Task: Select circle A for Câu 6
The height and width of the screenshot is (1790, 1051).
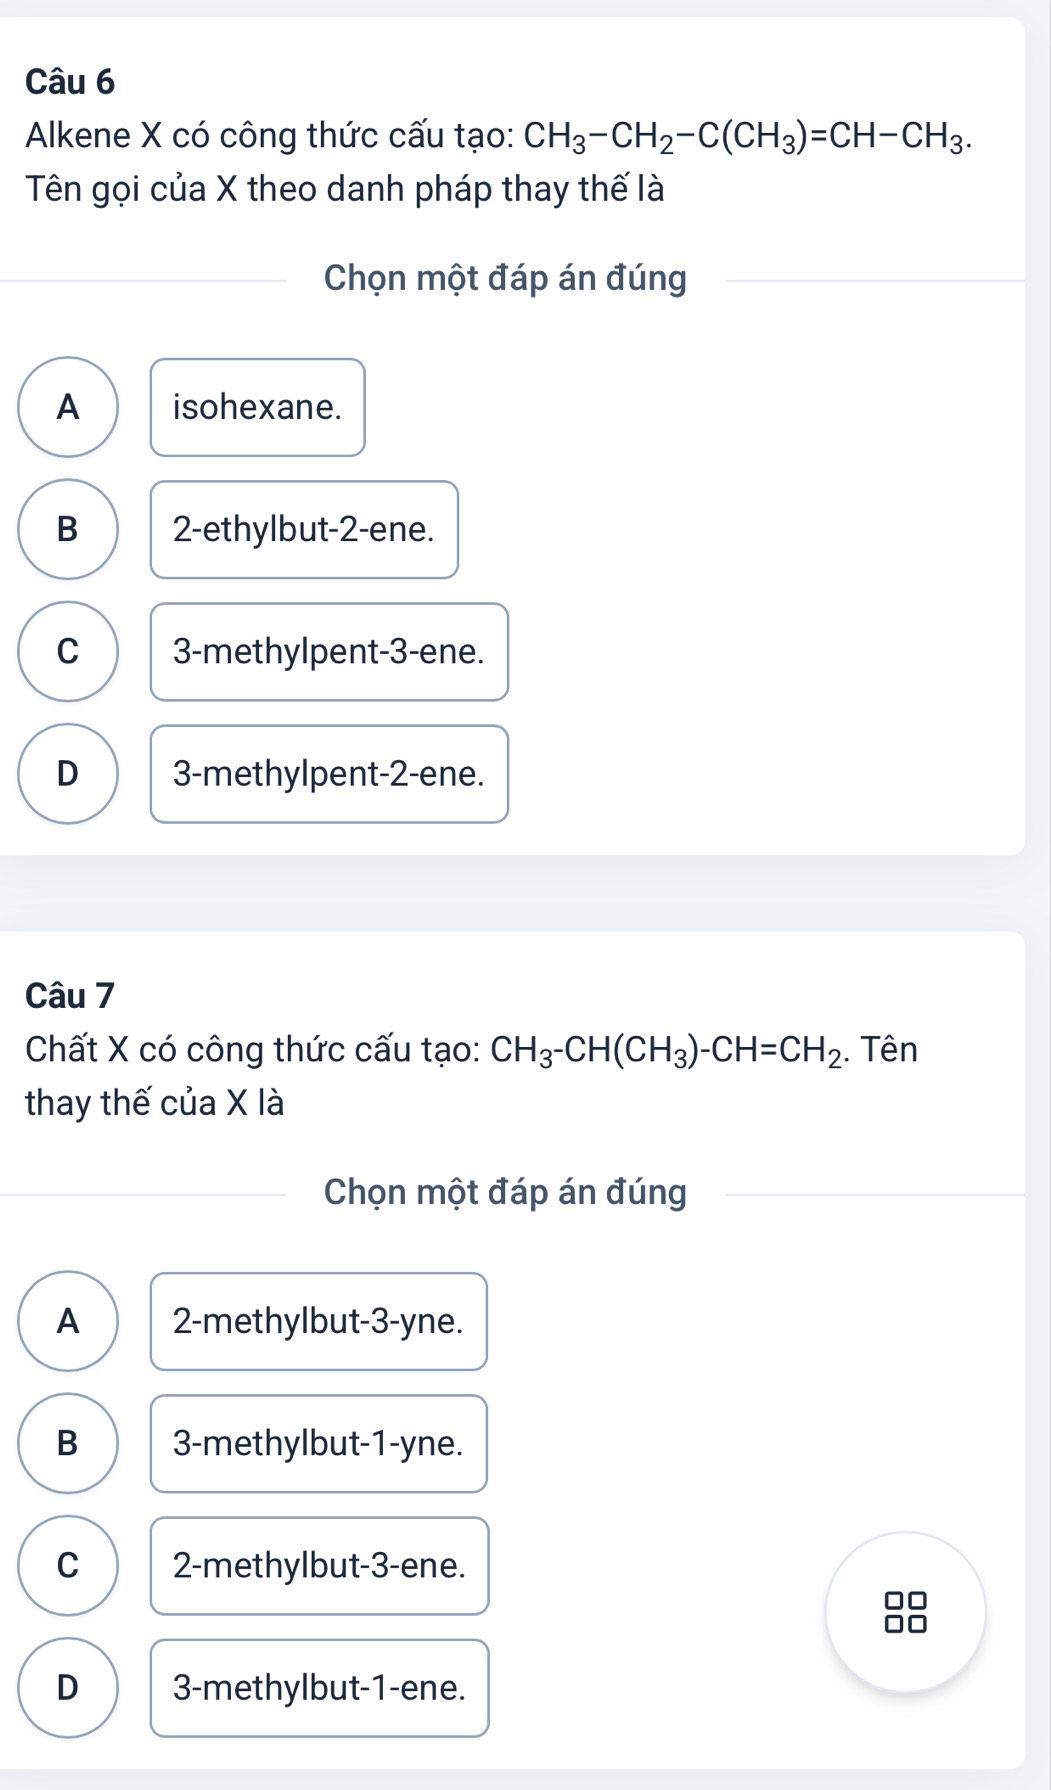Action: 67,407
